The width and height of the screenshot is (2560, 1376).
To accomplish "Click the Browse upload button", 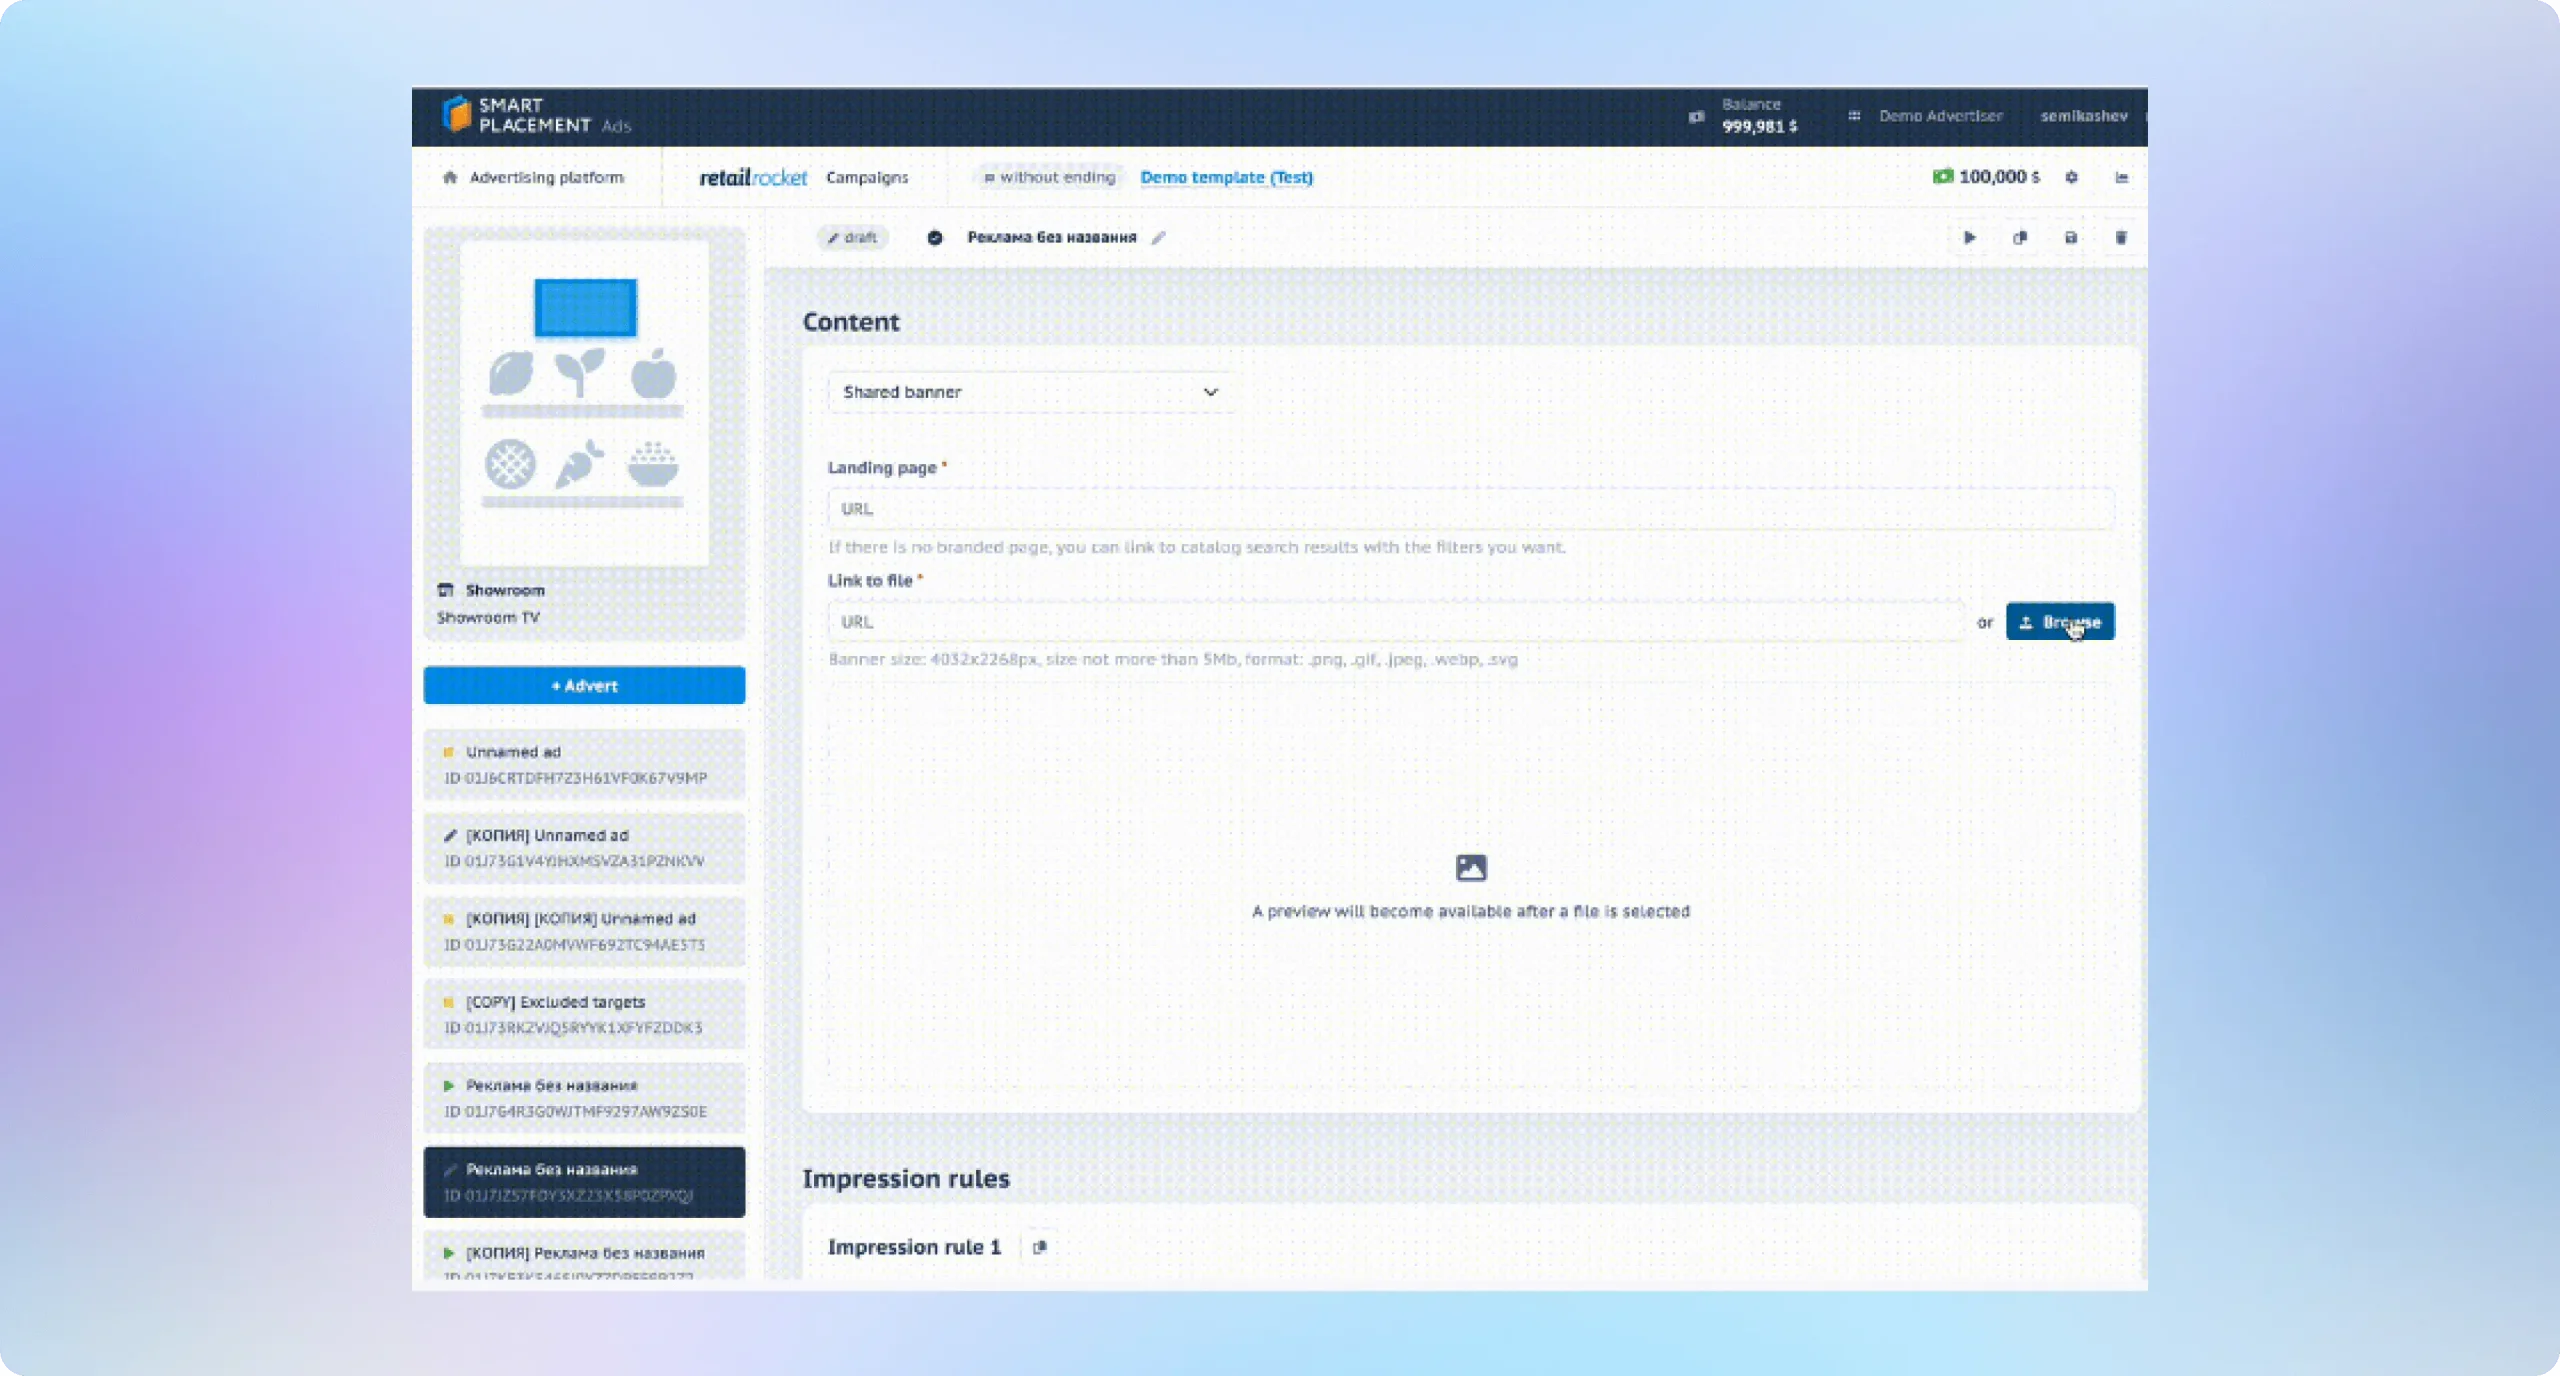I will [2059, 621].
